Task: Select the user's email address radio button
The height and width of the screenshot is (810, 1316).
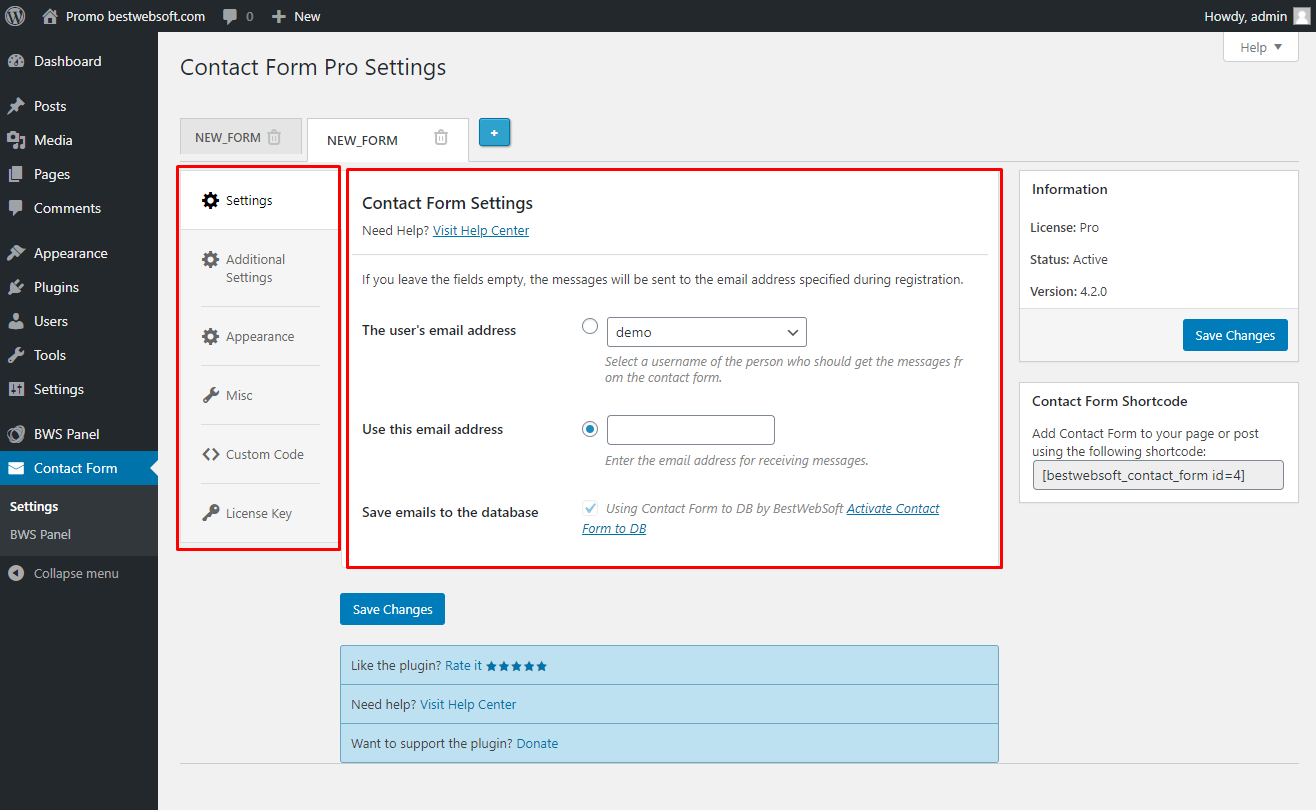Action: 590,326
